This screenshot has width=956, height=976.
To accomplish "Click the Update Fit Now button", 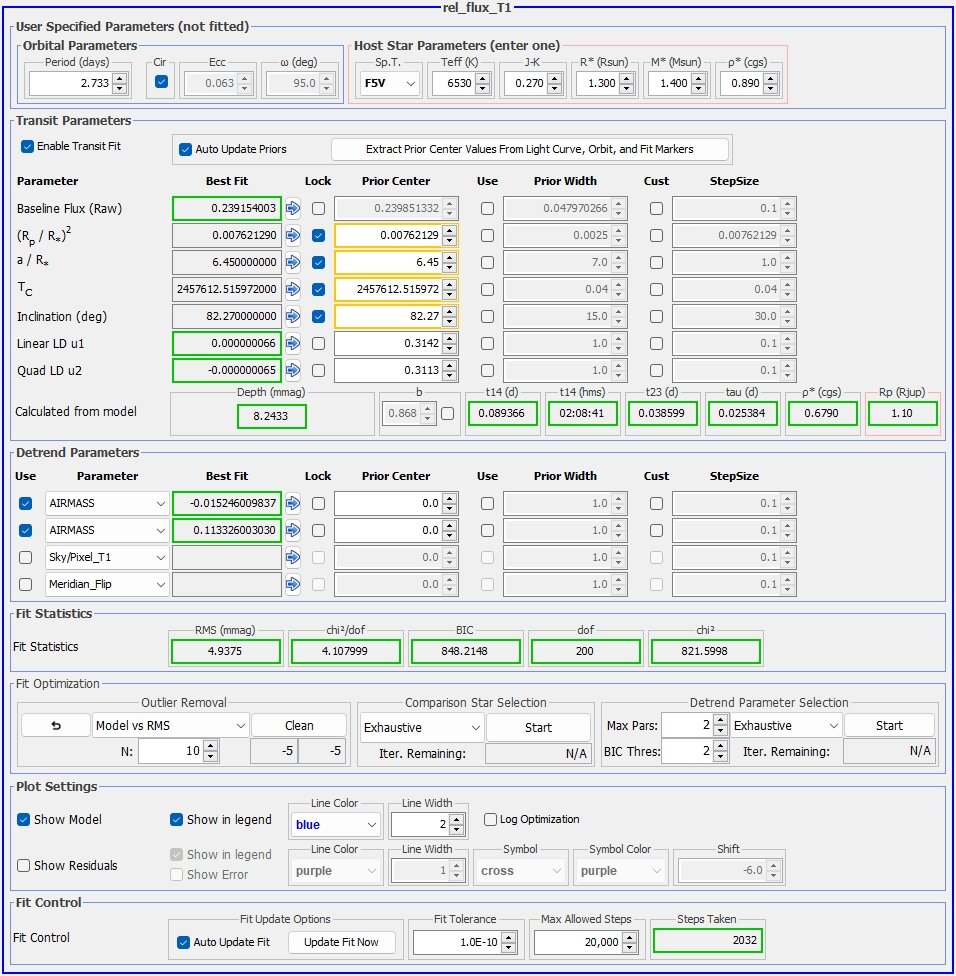I will pyautogui.click(x=342, y=941).
